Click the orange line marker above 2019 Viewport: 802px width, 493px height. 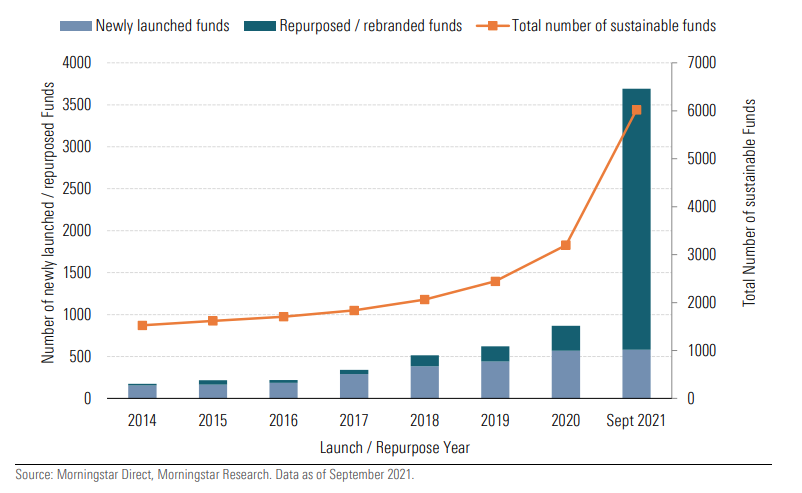[x=495, y=281]
